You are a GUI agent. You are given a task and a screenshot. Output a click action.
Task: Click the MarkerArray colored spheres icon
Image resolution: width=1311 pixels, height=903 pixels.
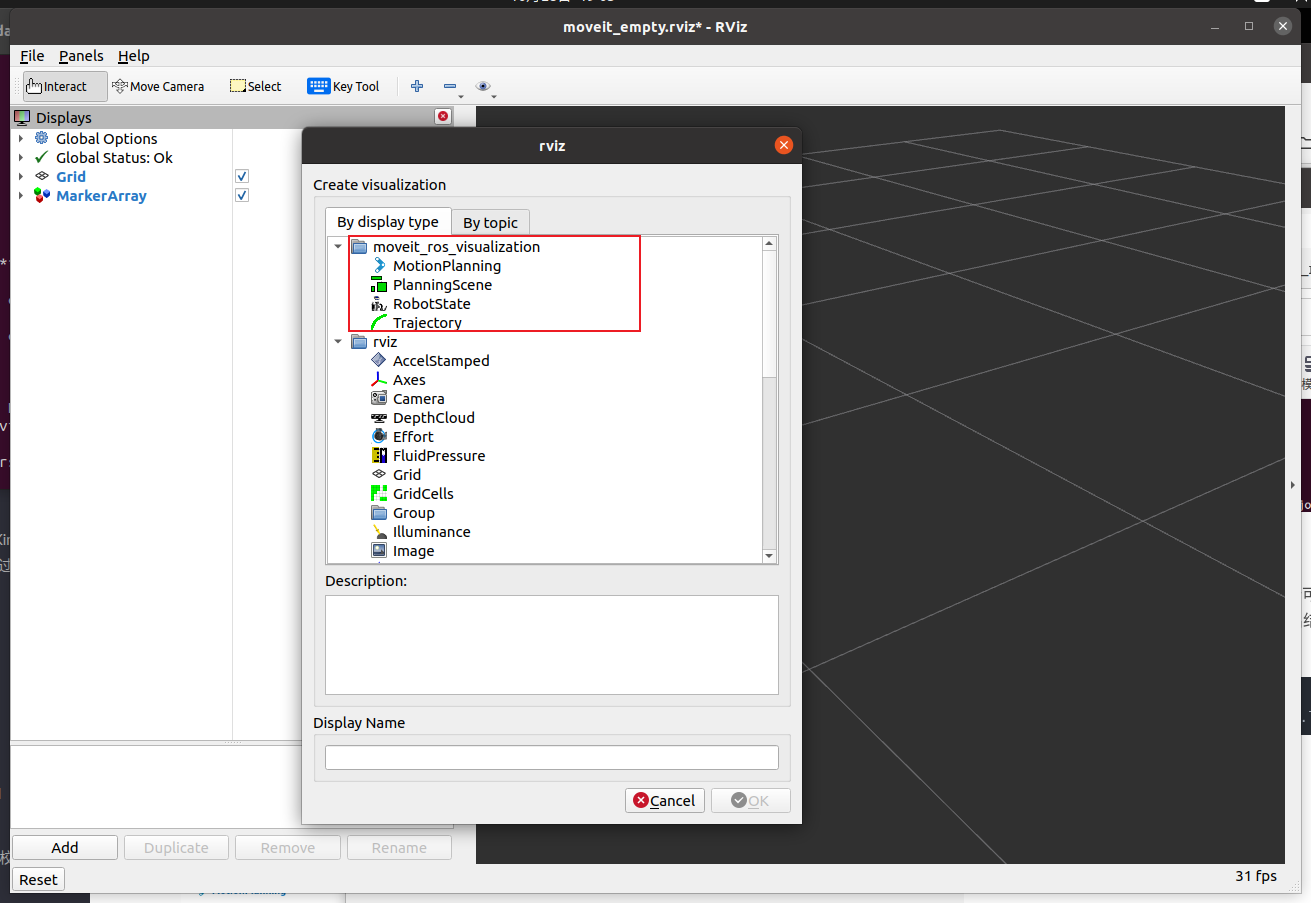(x=41, y=195)
